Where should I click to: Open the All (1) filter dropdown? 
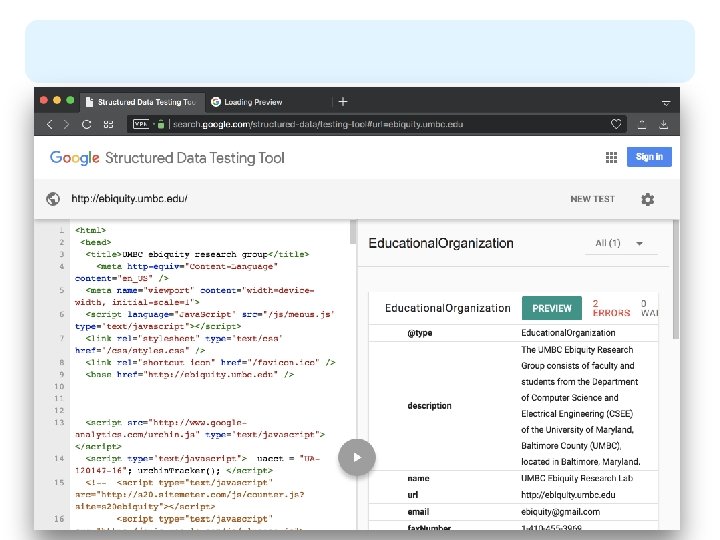click(x=621, y=243)
